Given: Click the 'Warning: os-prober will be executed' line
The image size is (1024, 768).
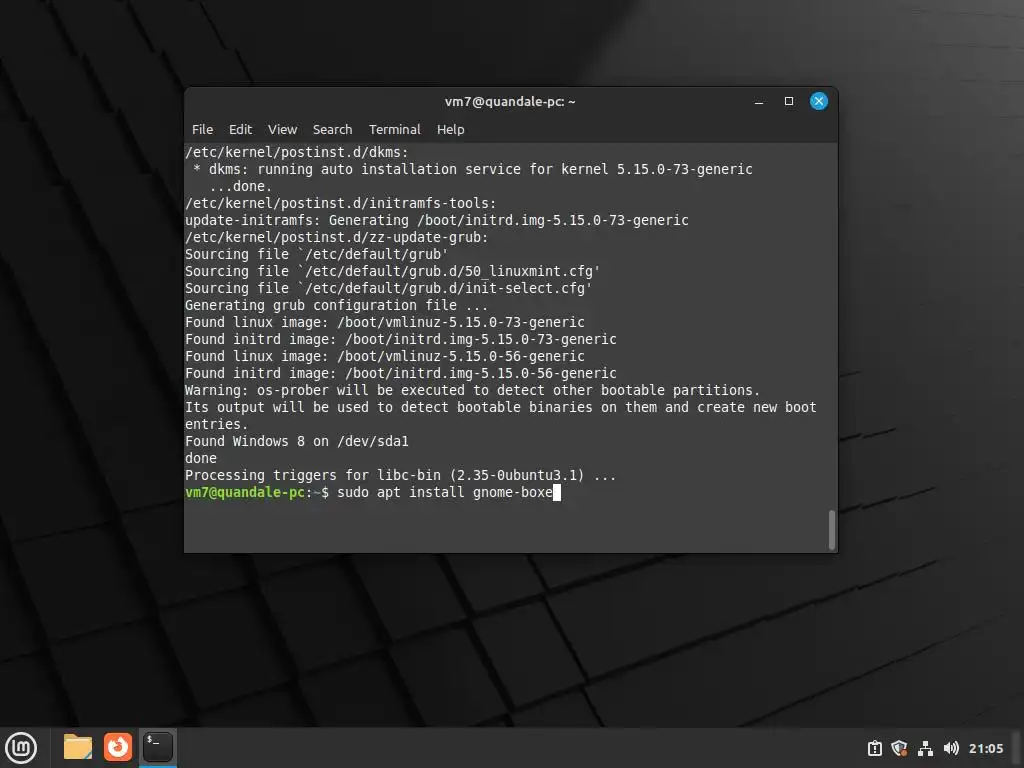Looking at the screenshot, I should point(472,391).
